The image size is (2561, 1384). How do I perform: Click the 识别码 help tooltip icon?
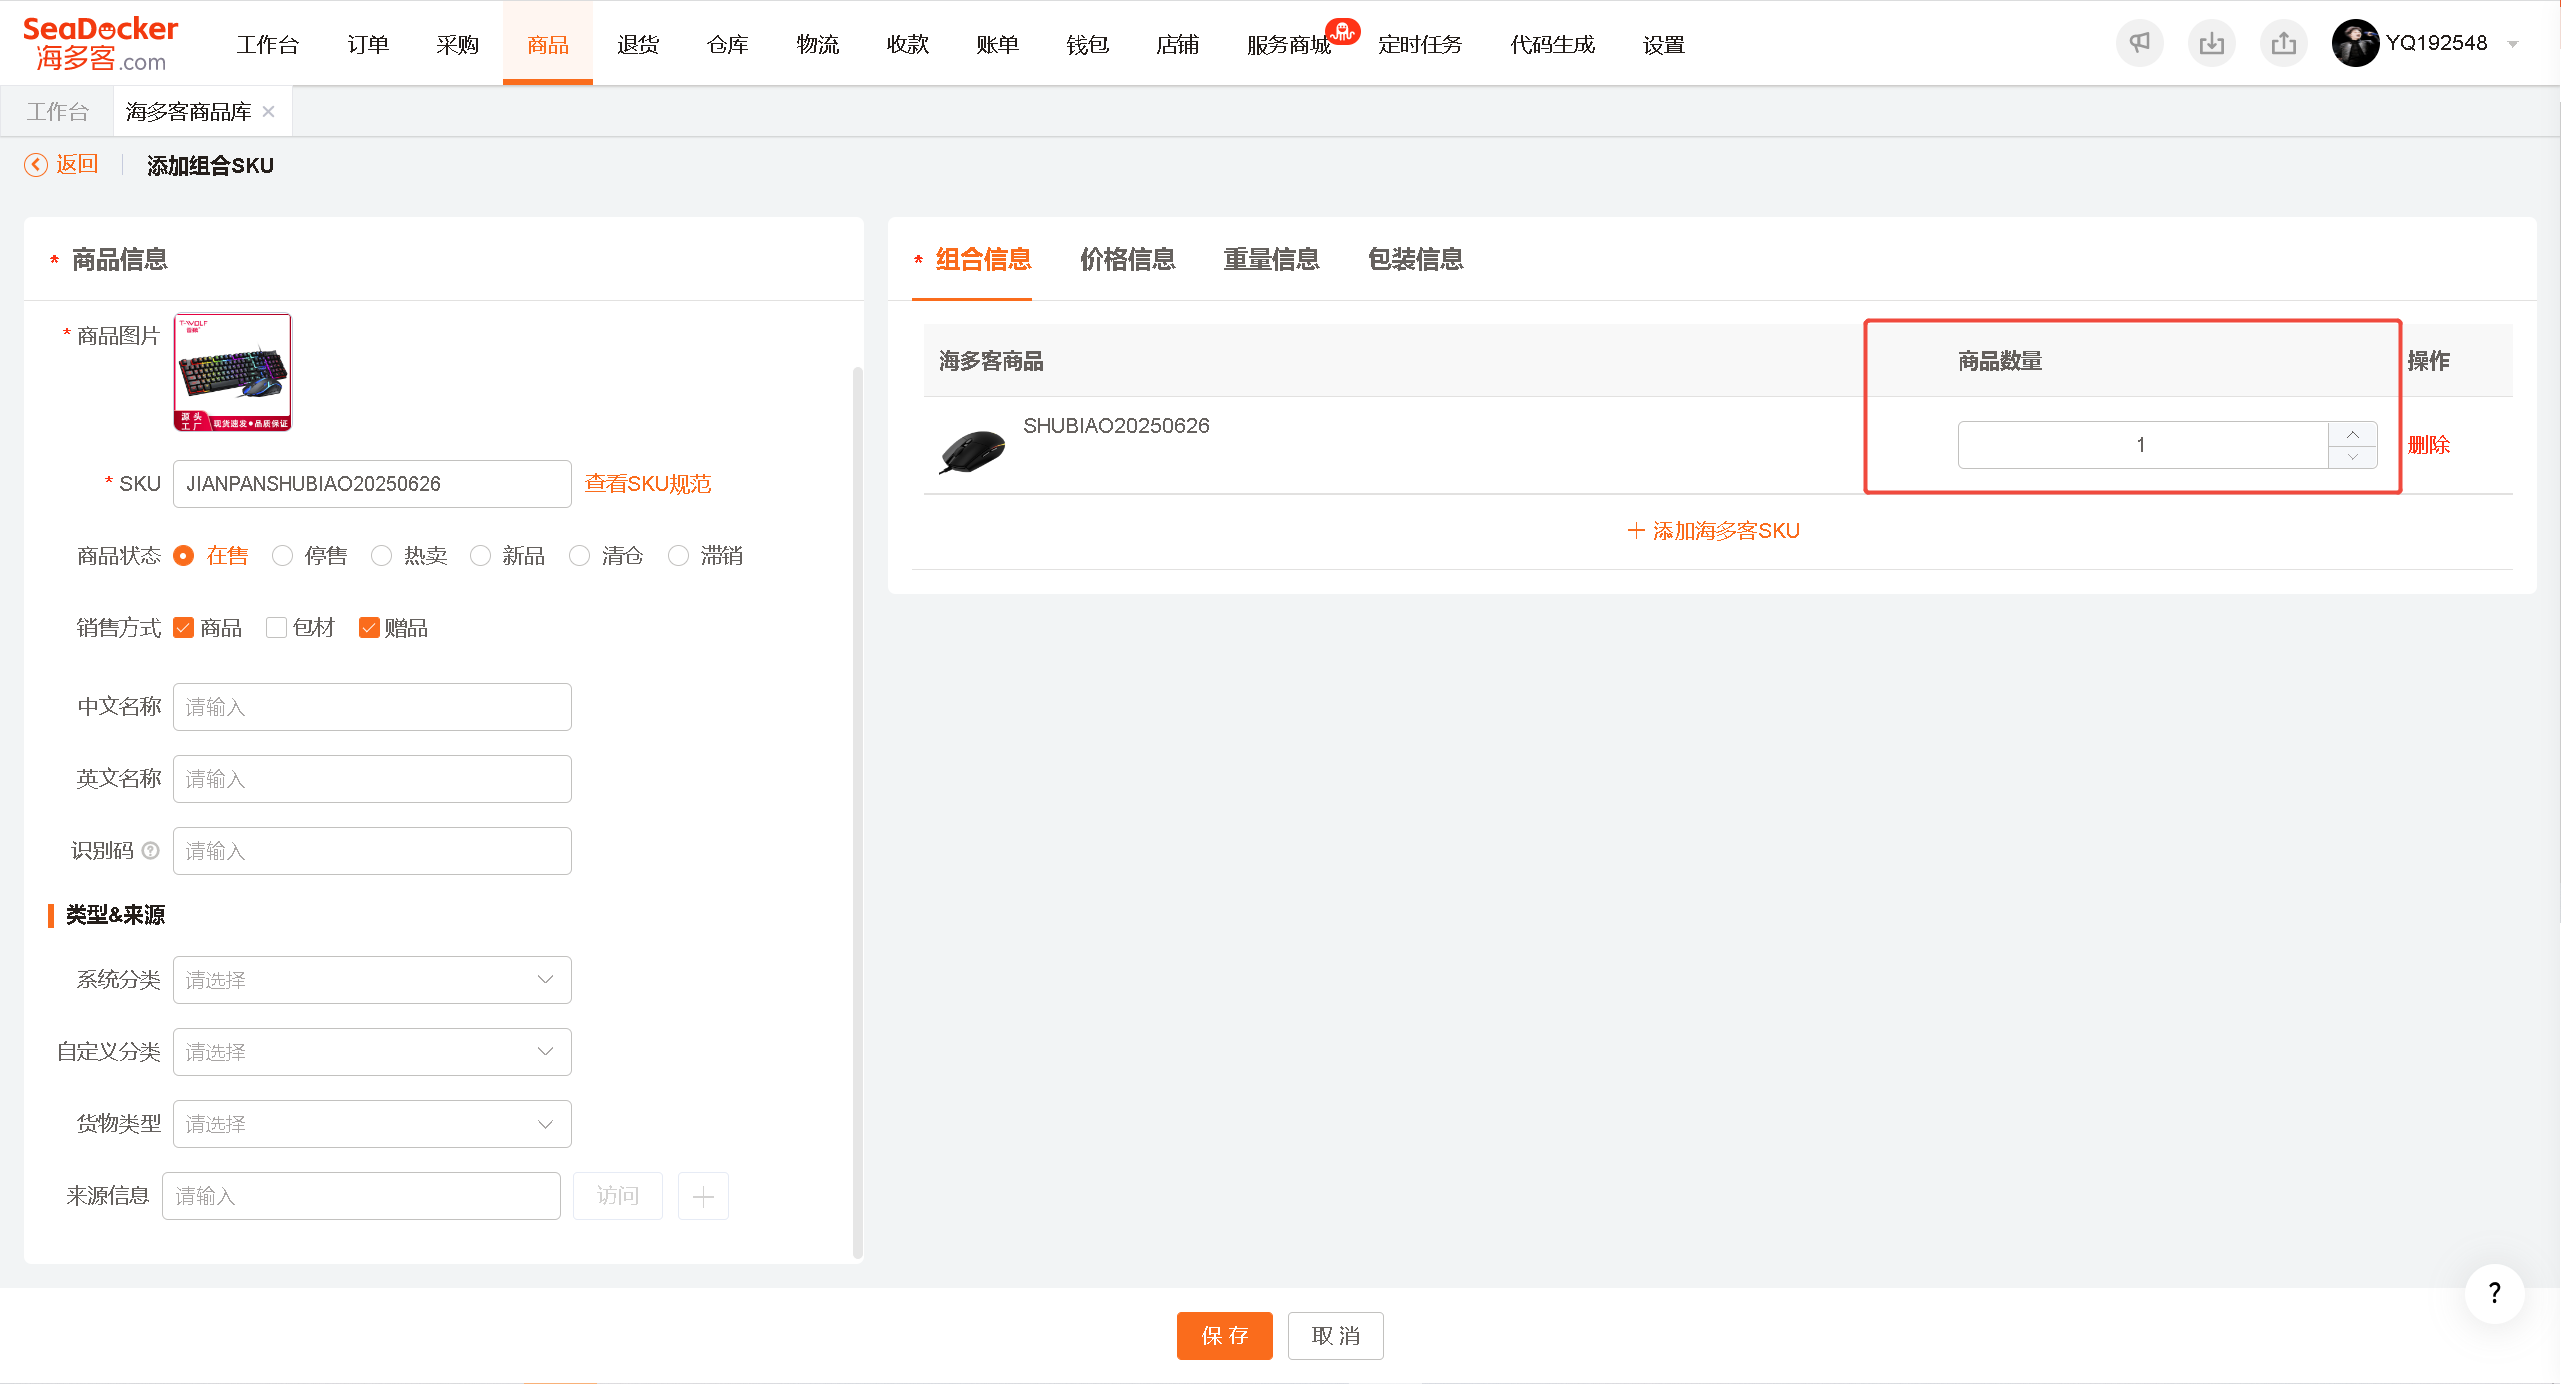click(151, 851)
